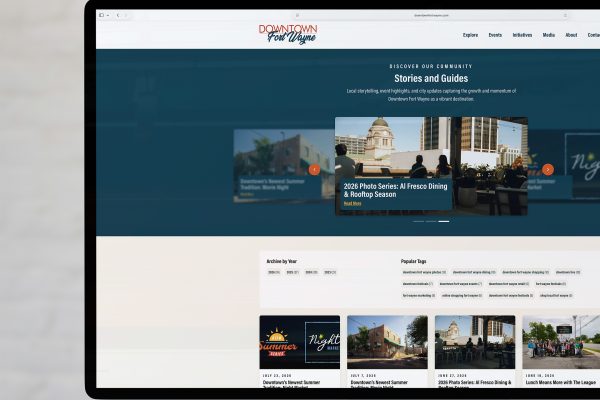This screenshot has height=400, width=600.
Task: Click the Safari sidebar toggle icon
Action: [101, 15]
